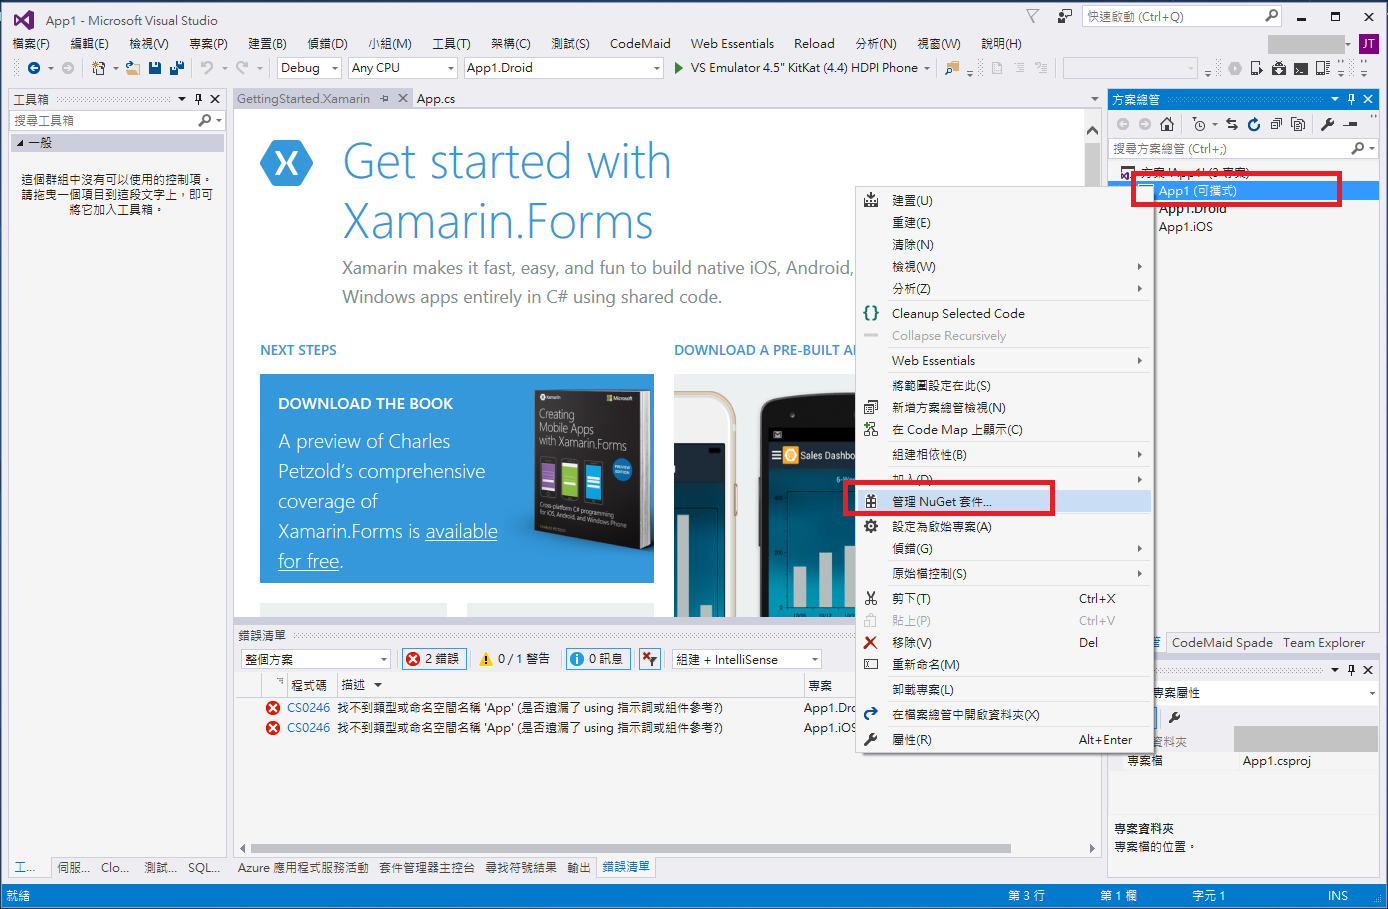Click the wrench property pages icon in the properties panel
This screenshot has width=1388, height=909.
tap(1175, 717)
